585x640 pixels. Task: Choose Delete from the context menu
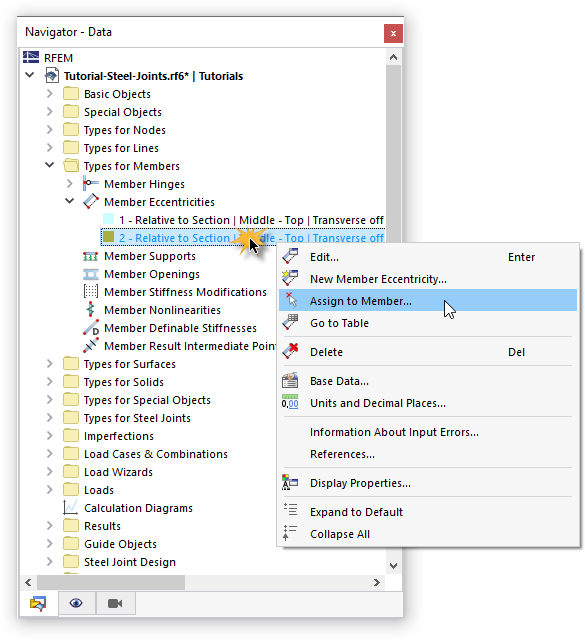click(x=427, y=351)
